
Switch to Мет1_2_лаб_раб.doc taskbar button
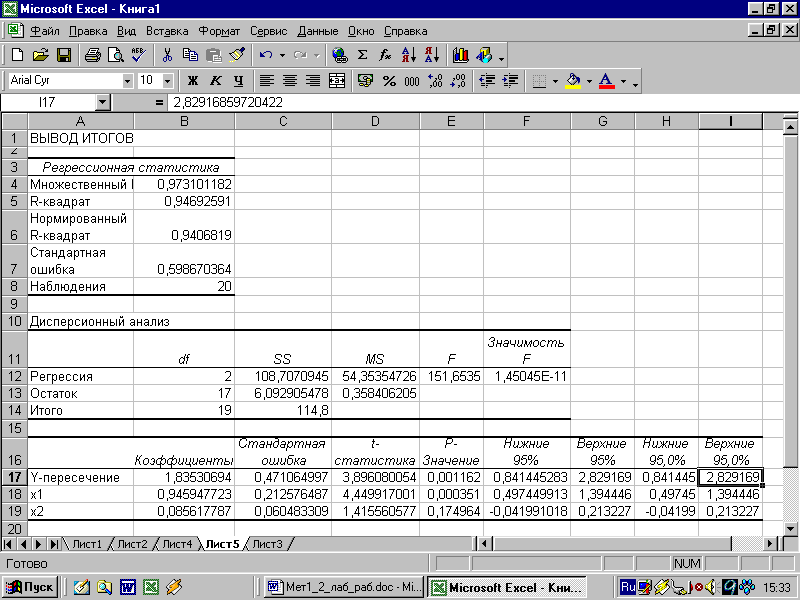point(344,587)
